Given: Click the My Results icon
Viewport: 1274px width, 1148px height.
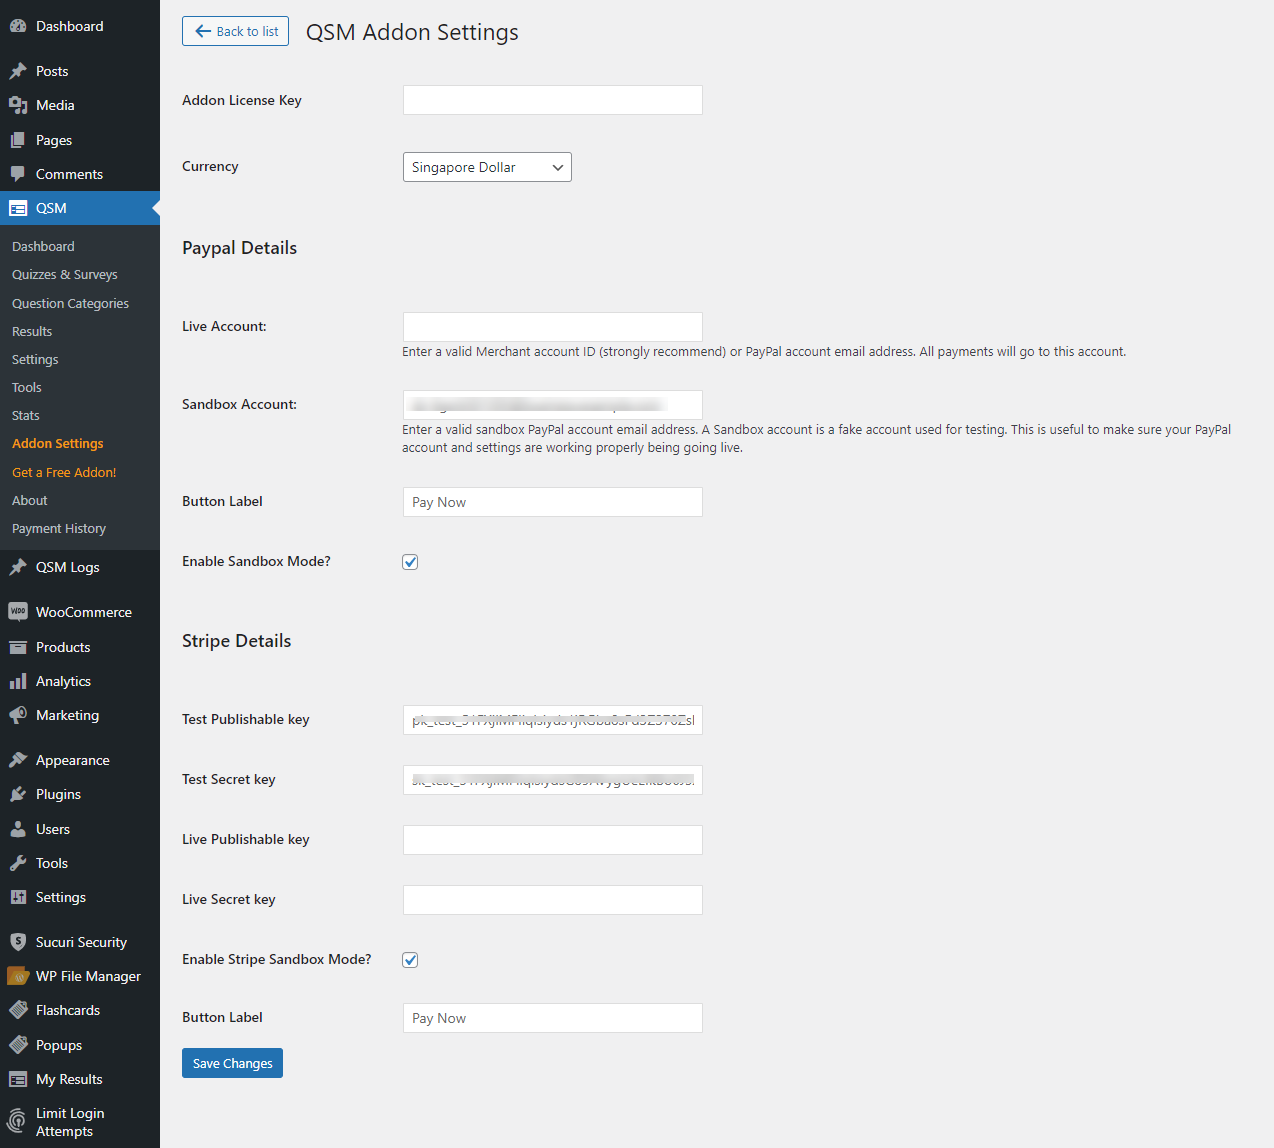Looking at the screenshot, I should pyautogui.click(x=18, y=1079).
